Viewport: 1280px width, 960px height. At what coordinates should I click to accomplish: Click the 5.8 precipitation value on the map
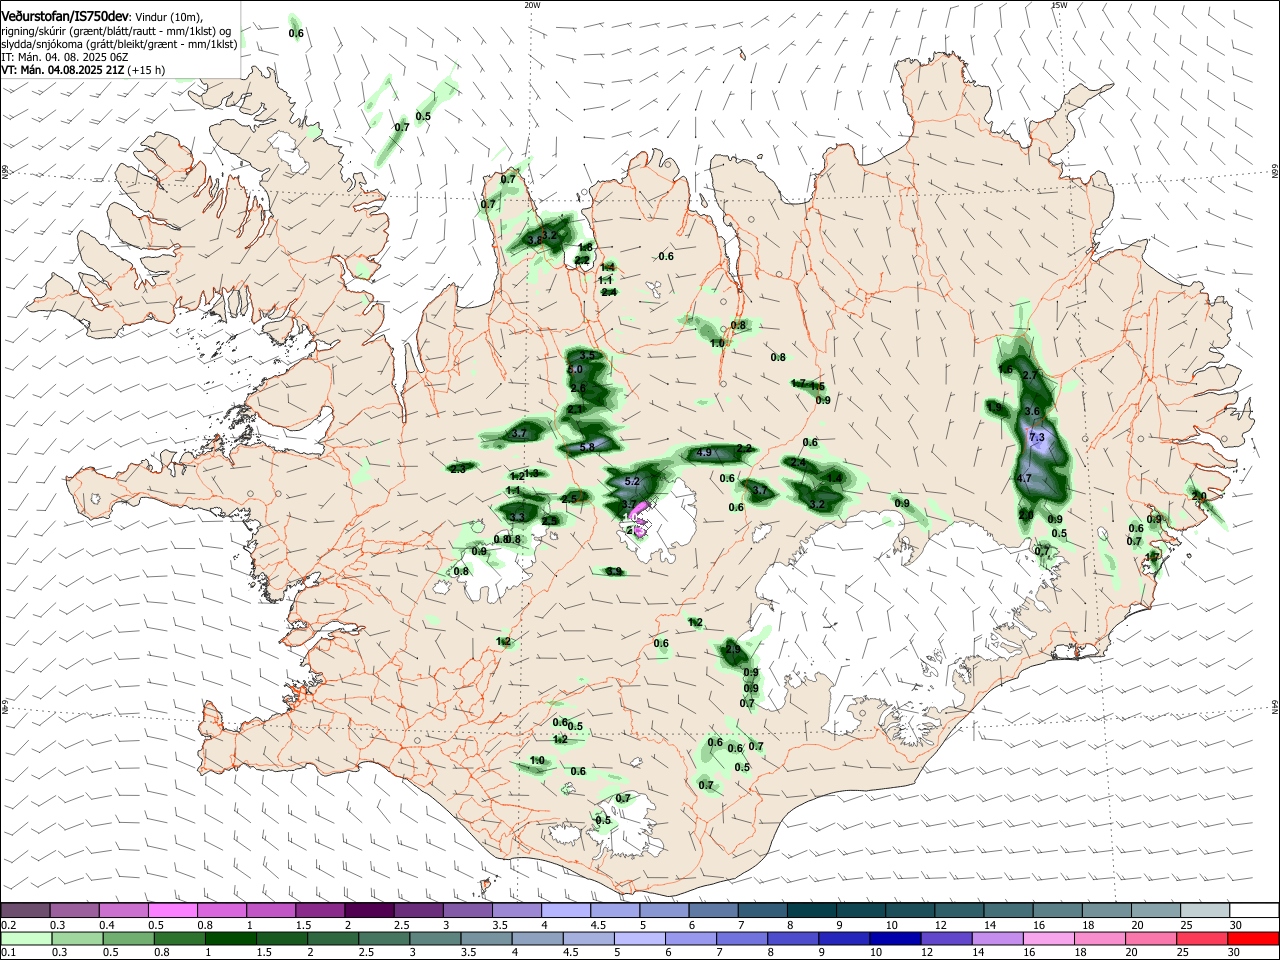tap(587, 447)
